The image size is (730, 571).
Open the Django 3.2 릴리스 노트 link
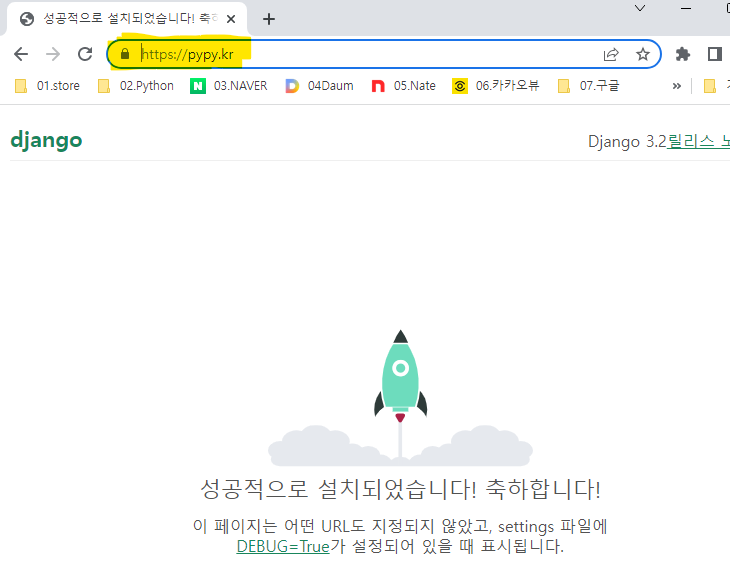click(x=698, y=141)
